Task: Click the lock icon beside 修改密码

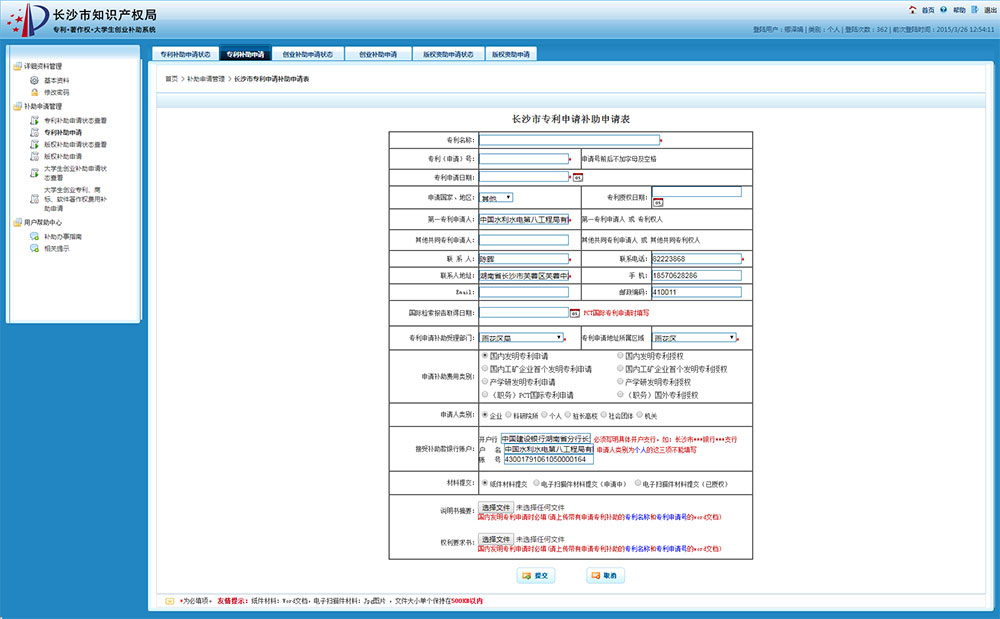Action: point(34,92)
